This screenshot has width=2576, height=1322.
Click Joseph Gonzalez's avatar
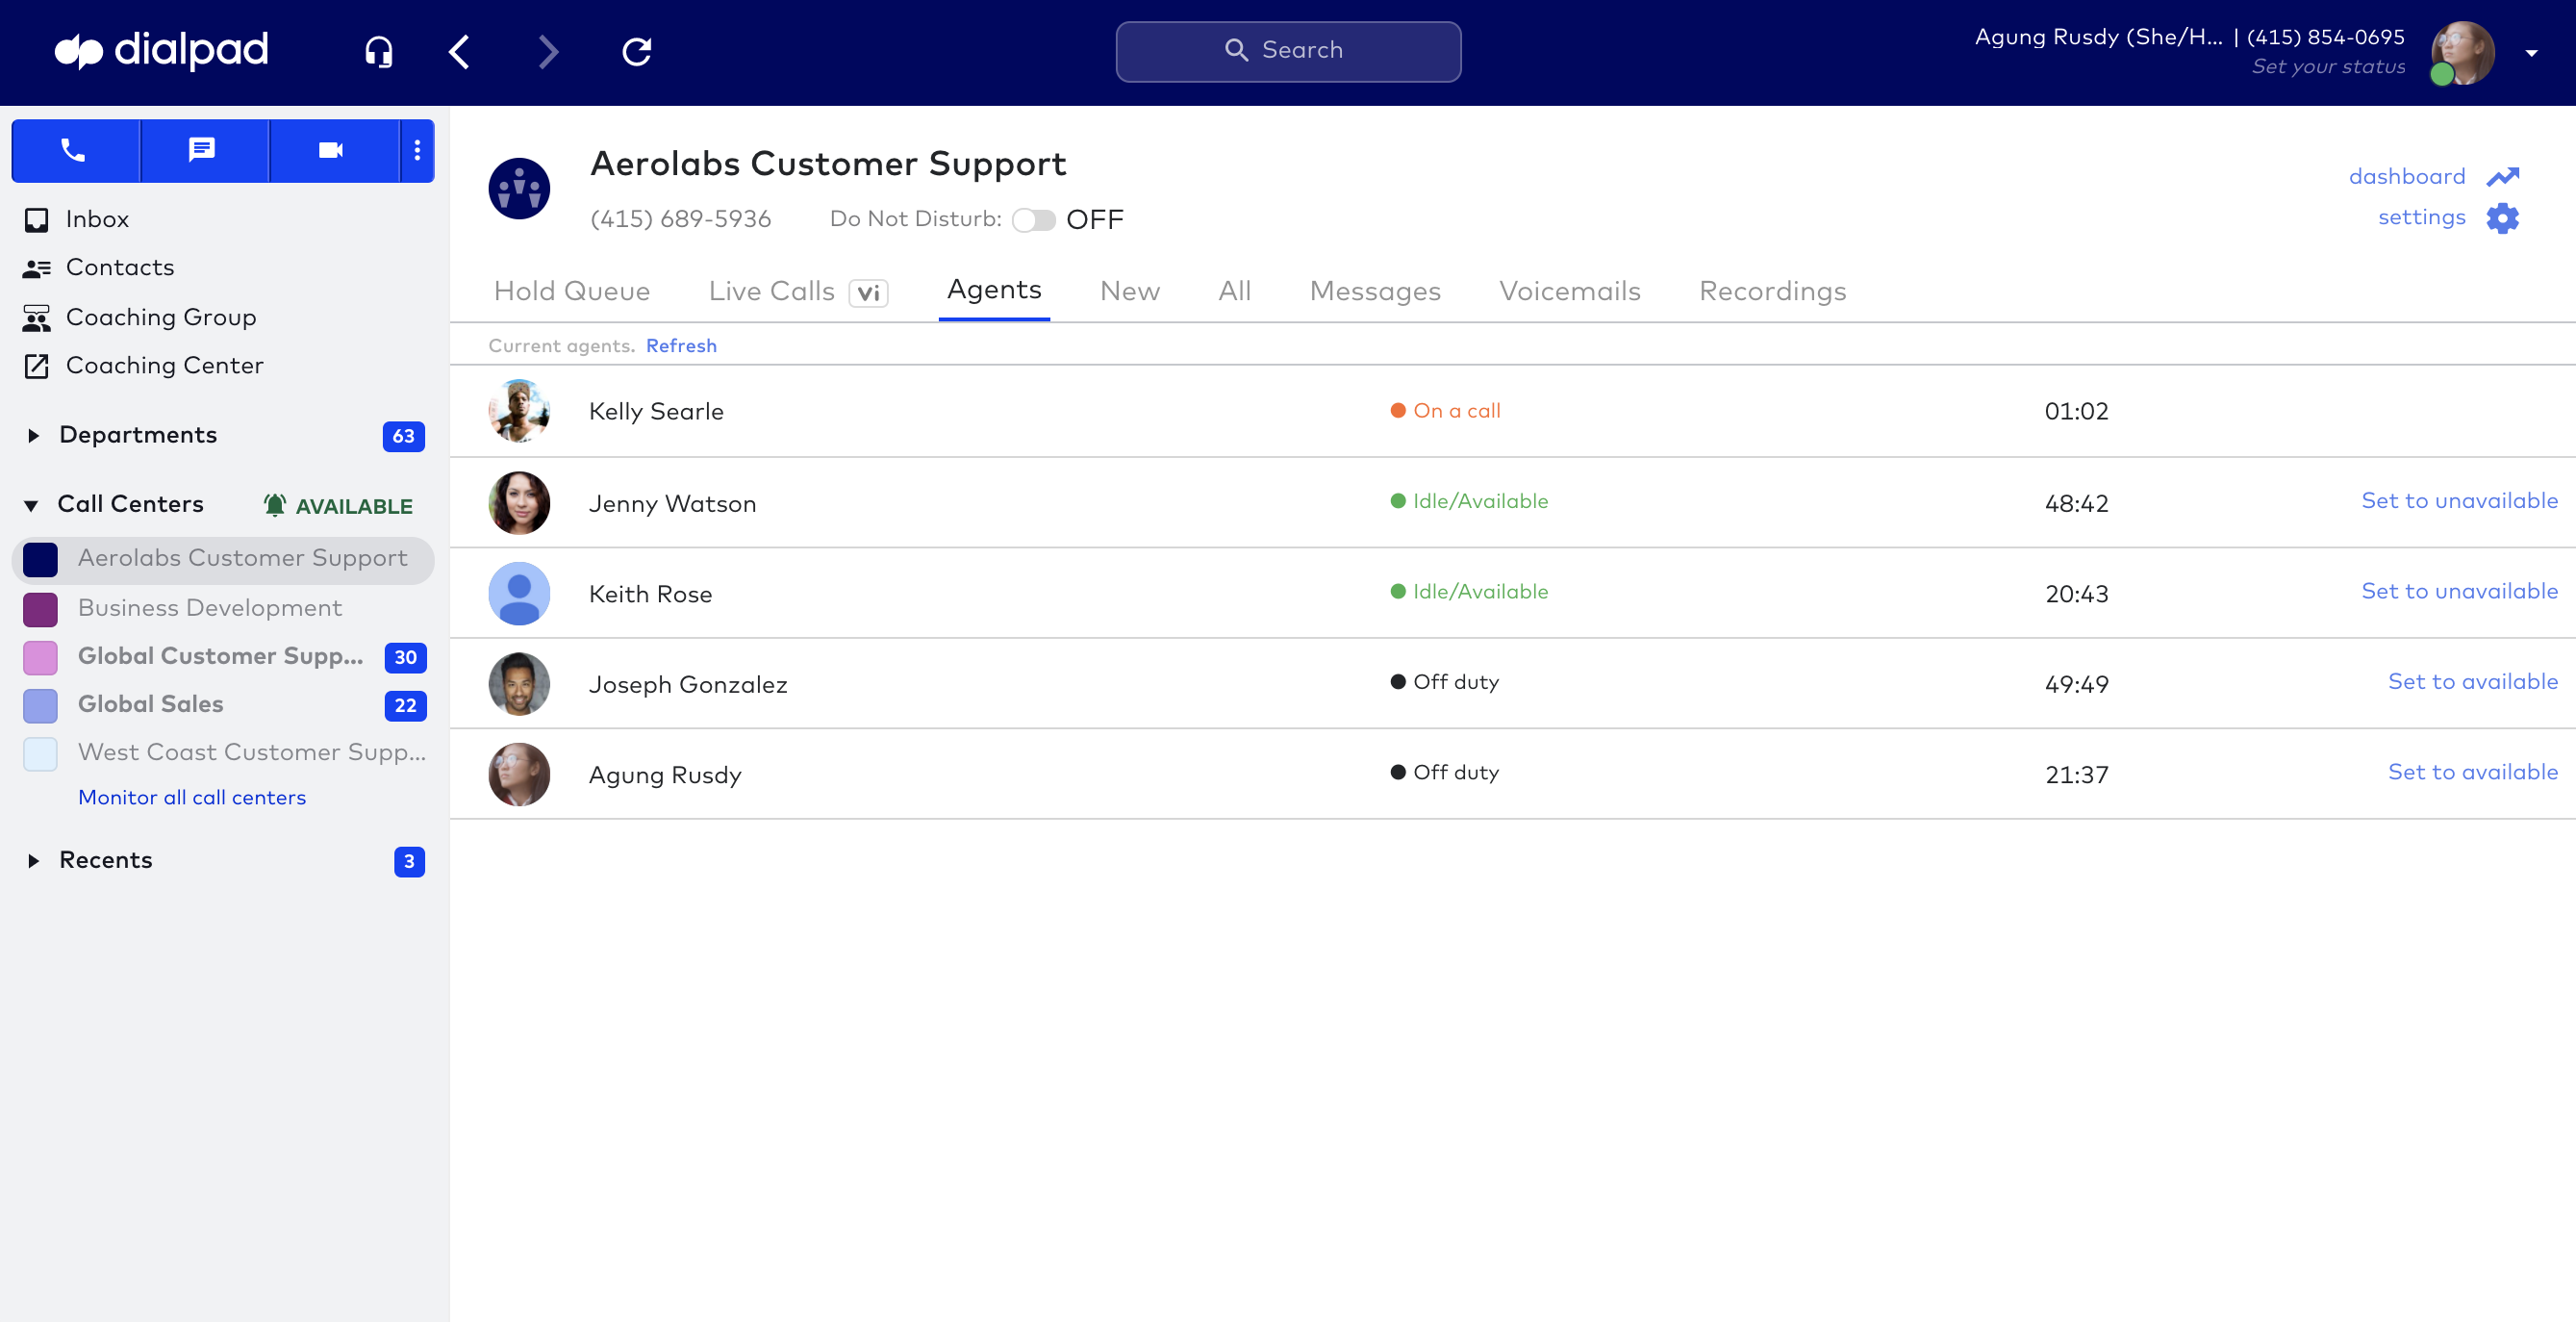pyautogui.click(x=519, y=684)
